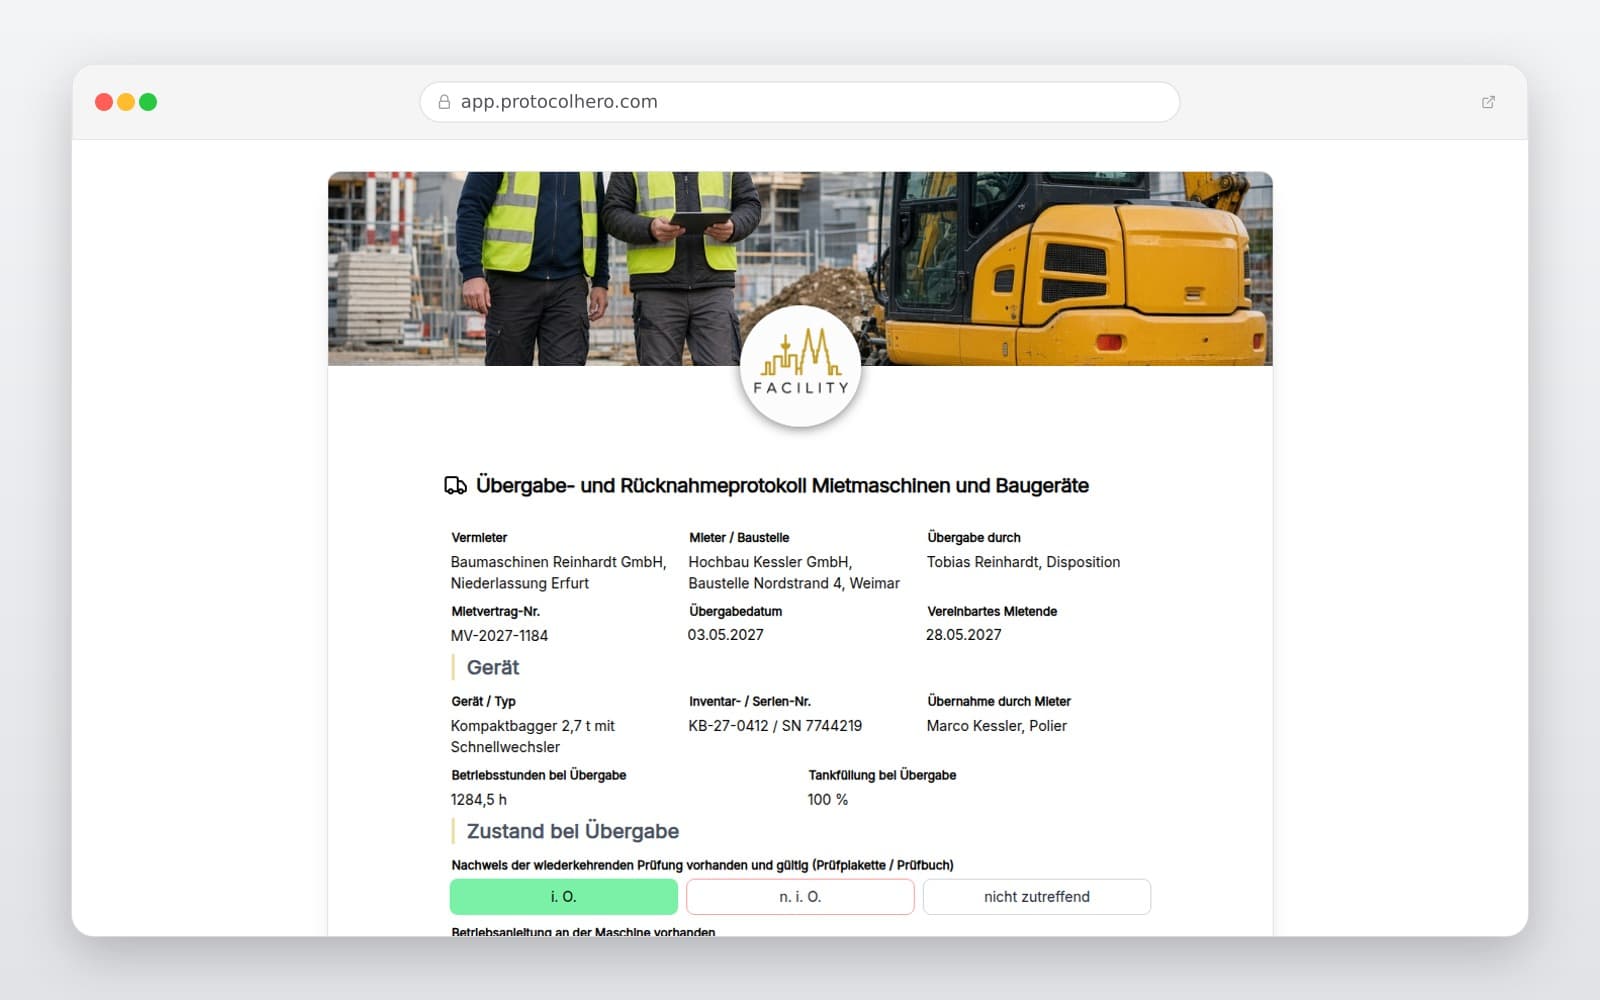Click the handover date '03.05.2027'

click(x=725, y=635)
